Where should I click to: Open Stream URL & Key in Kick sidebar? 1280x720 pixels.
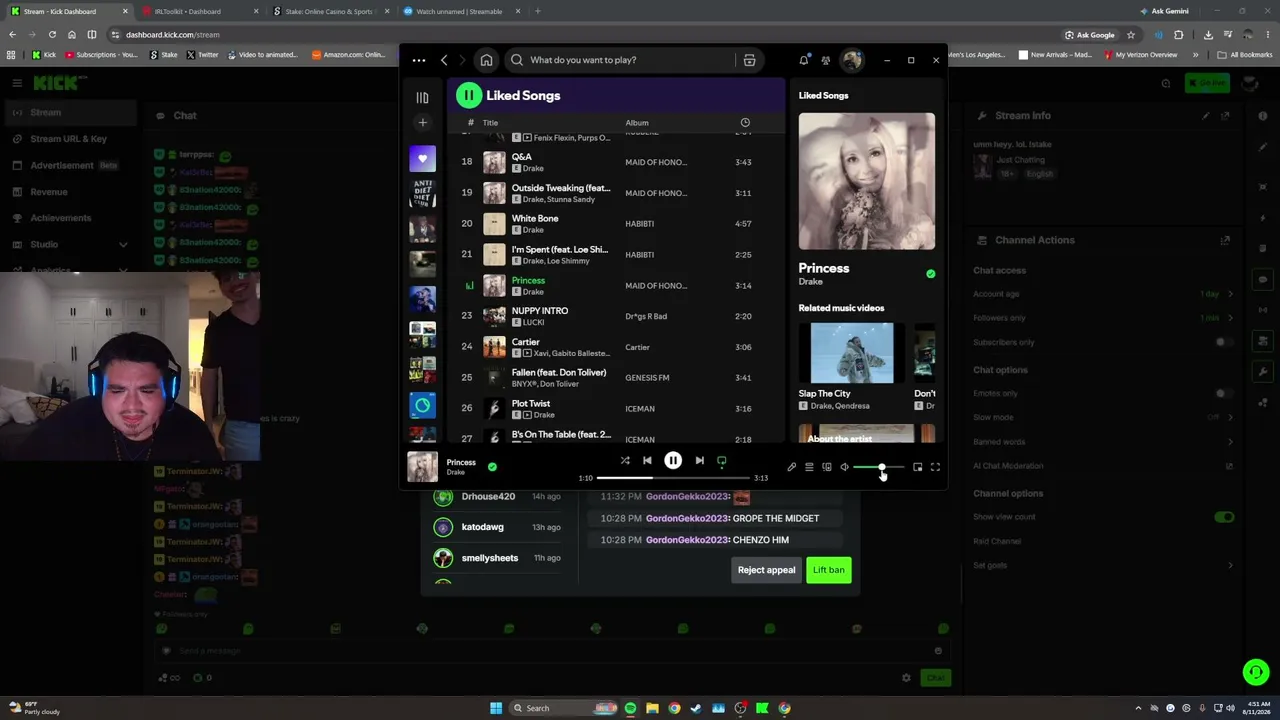(68, 139)
